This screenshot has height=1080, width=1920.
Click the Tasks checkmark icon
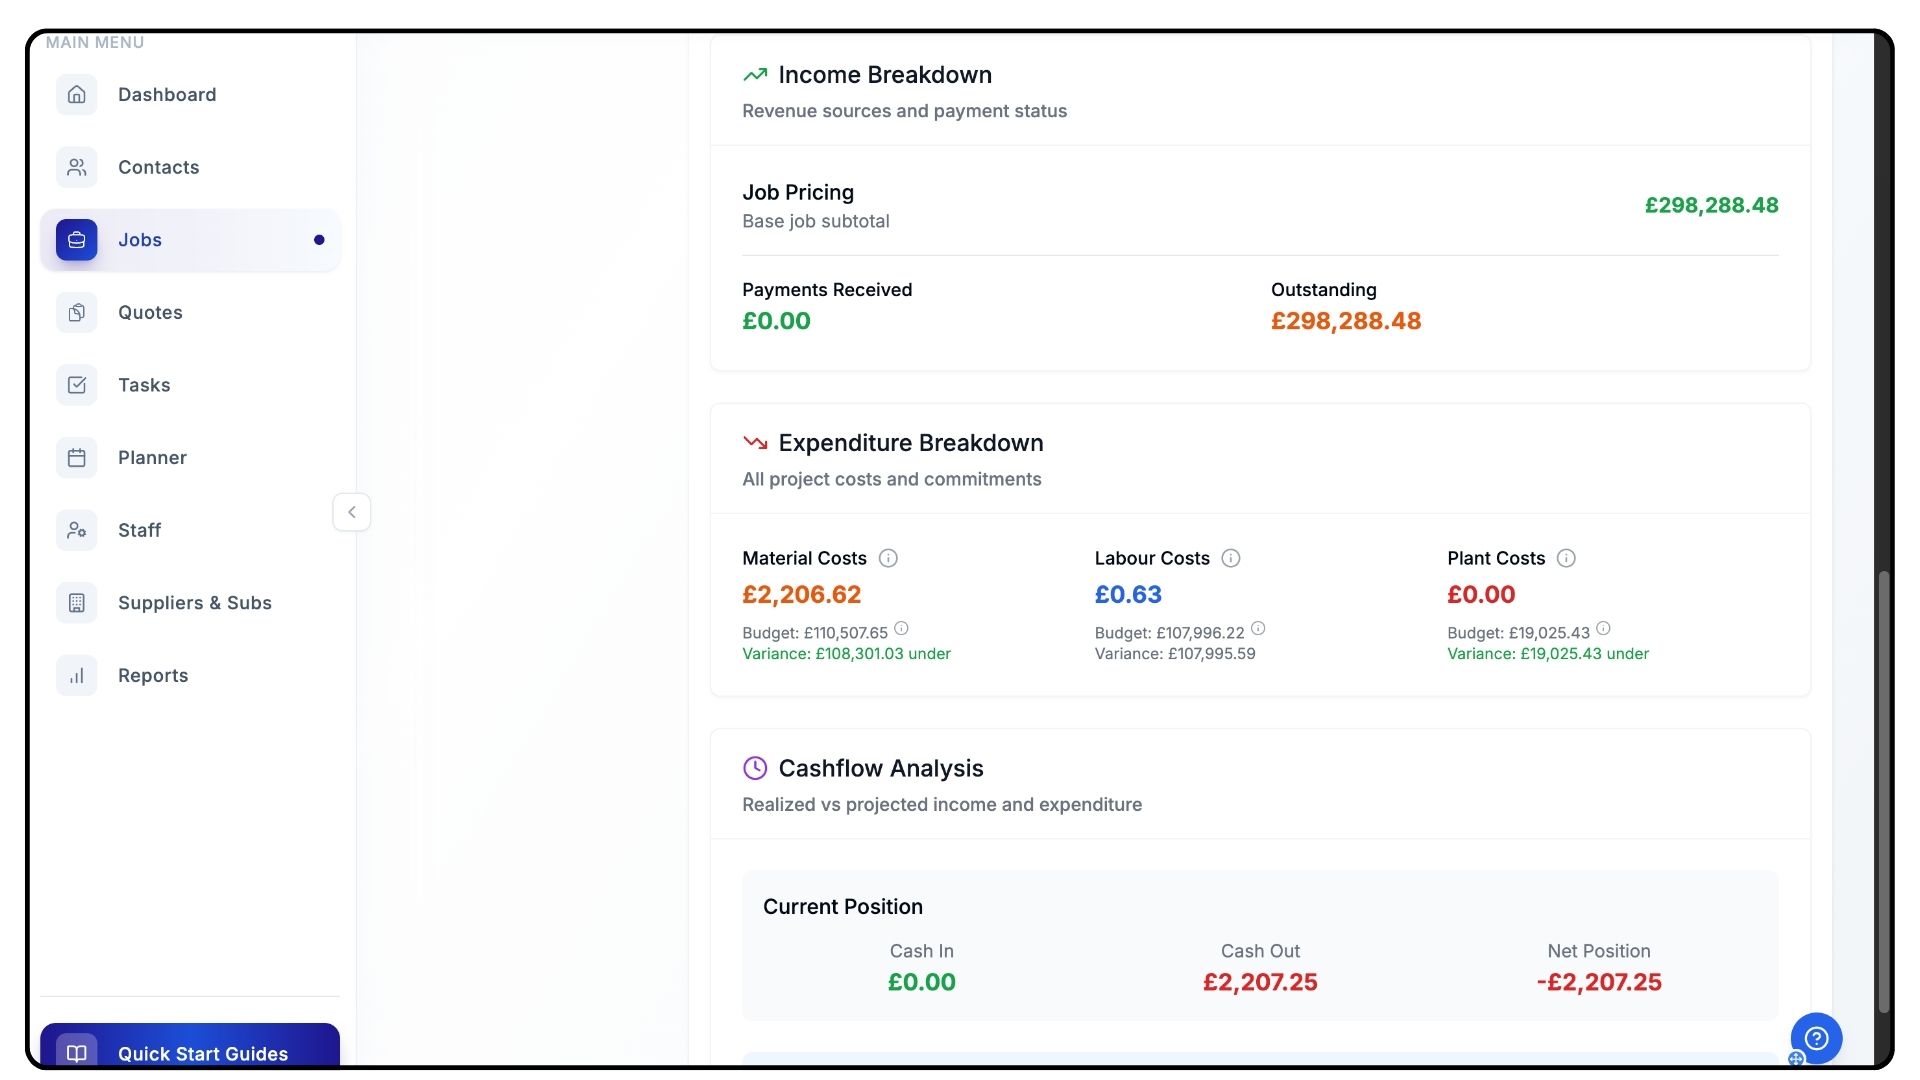pyautogui.click(x=77, y=386)
